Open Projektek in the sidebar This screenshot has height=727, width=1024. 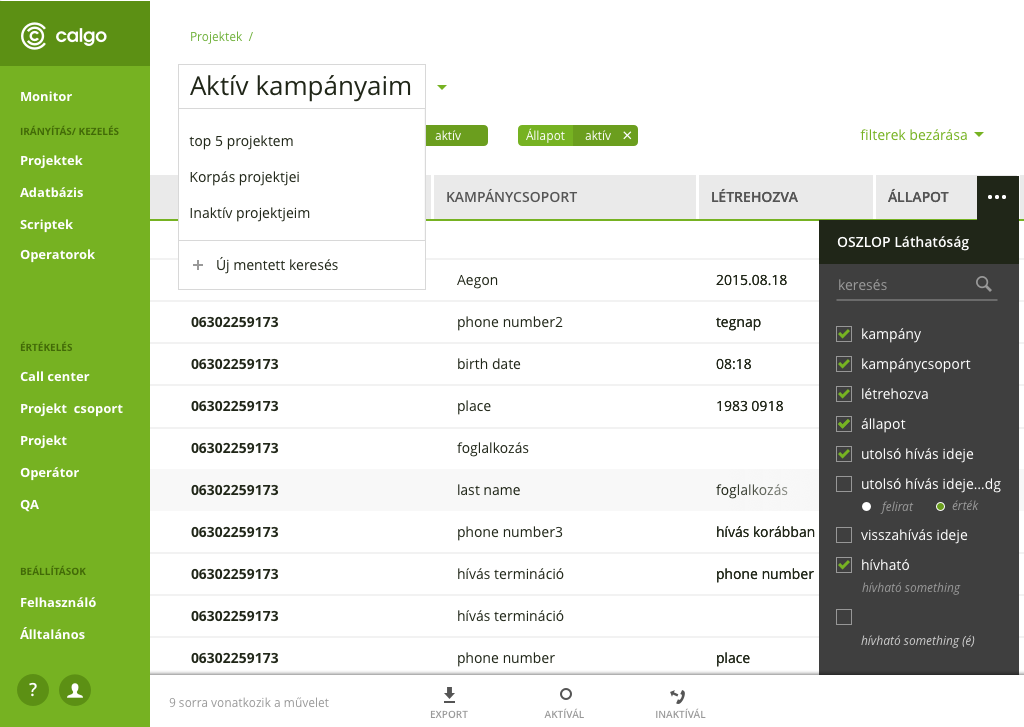click(51, 160)
